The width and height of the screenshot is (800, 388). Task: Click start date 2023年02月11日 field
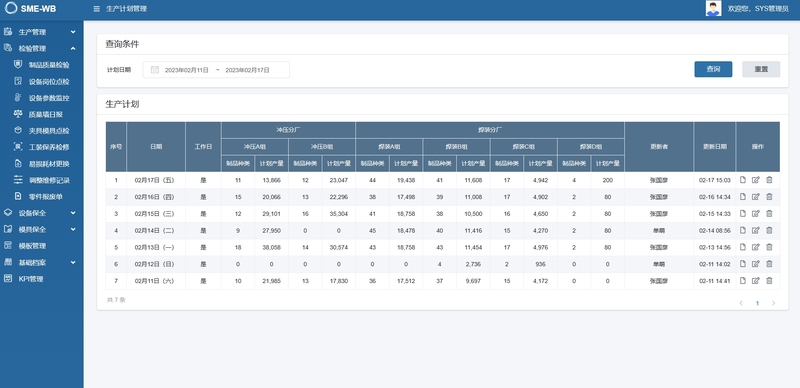tap(187, 70)
